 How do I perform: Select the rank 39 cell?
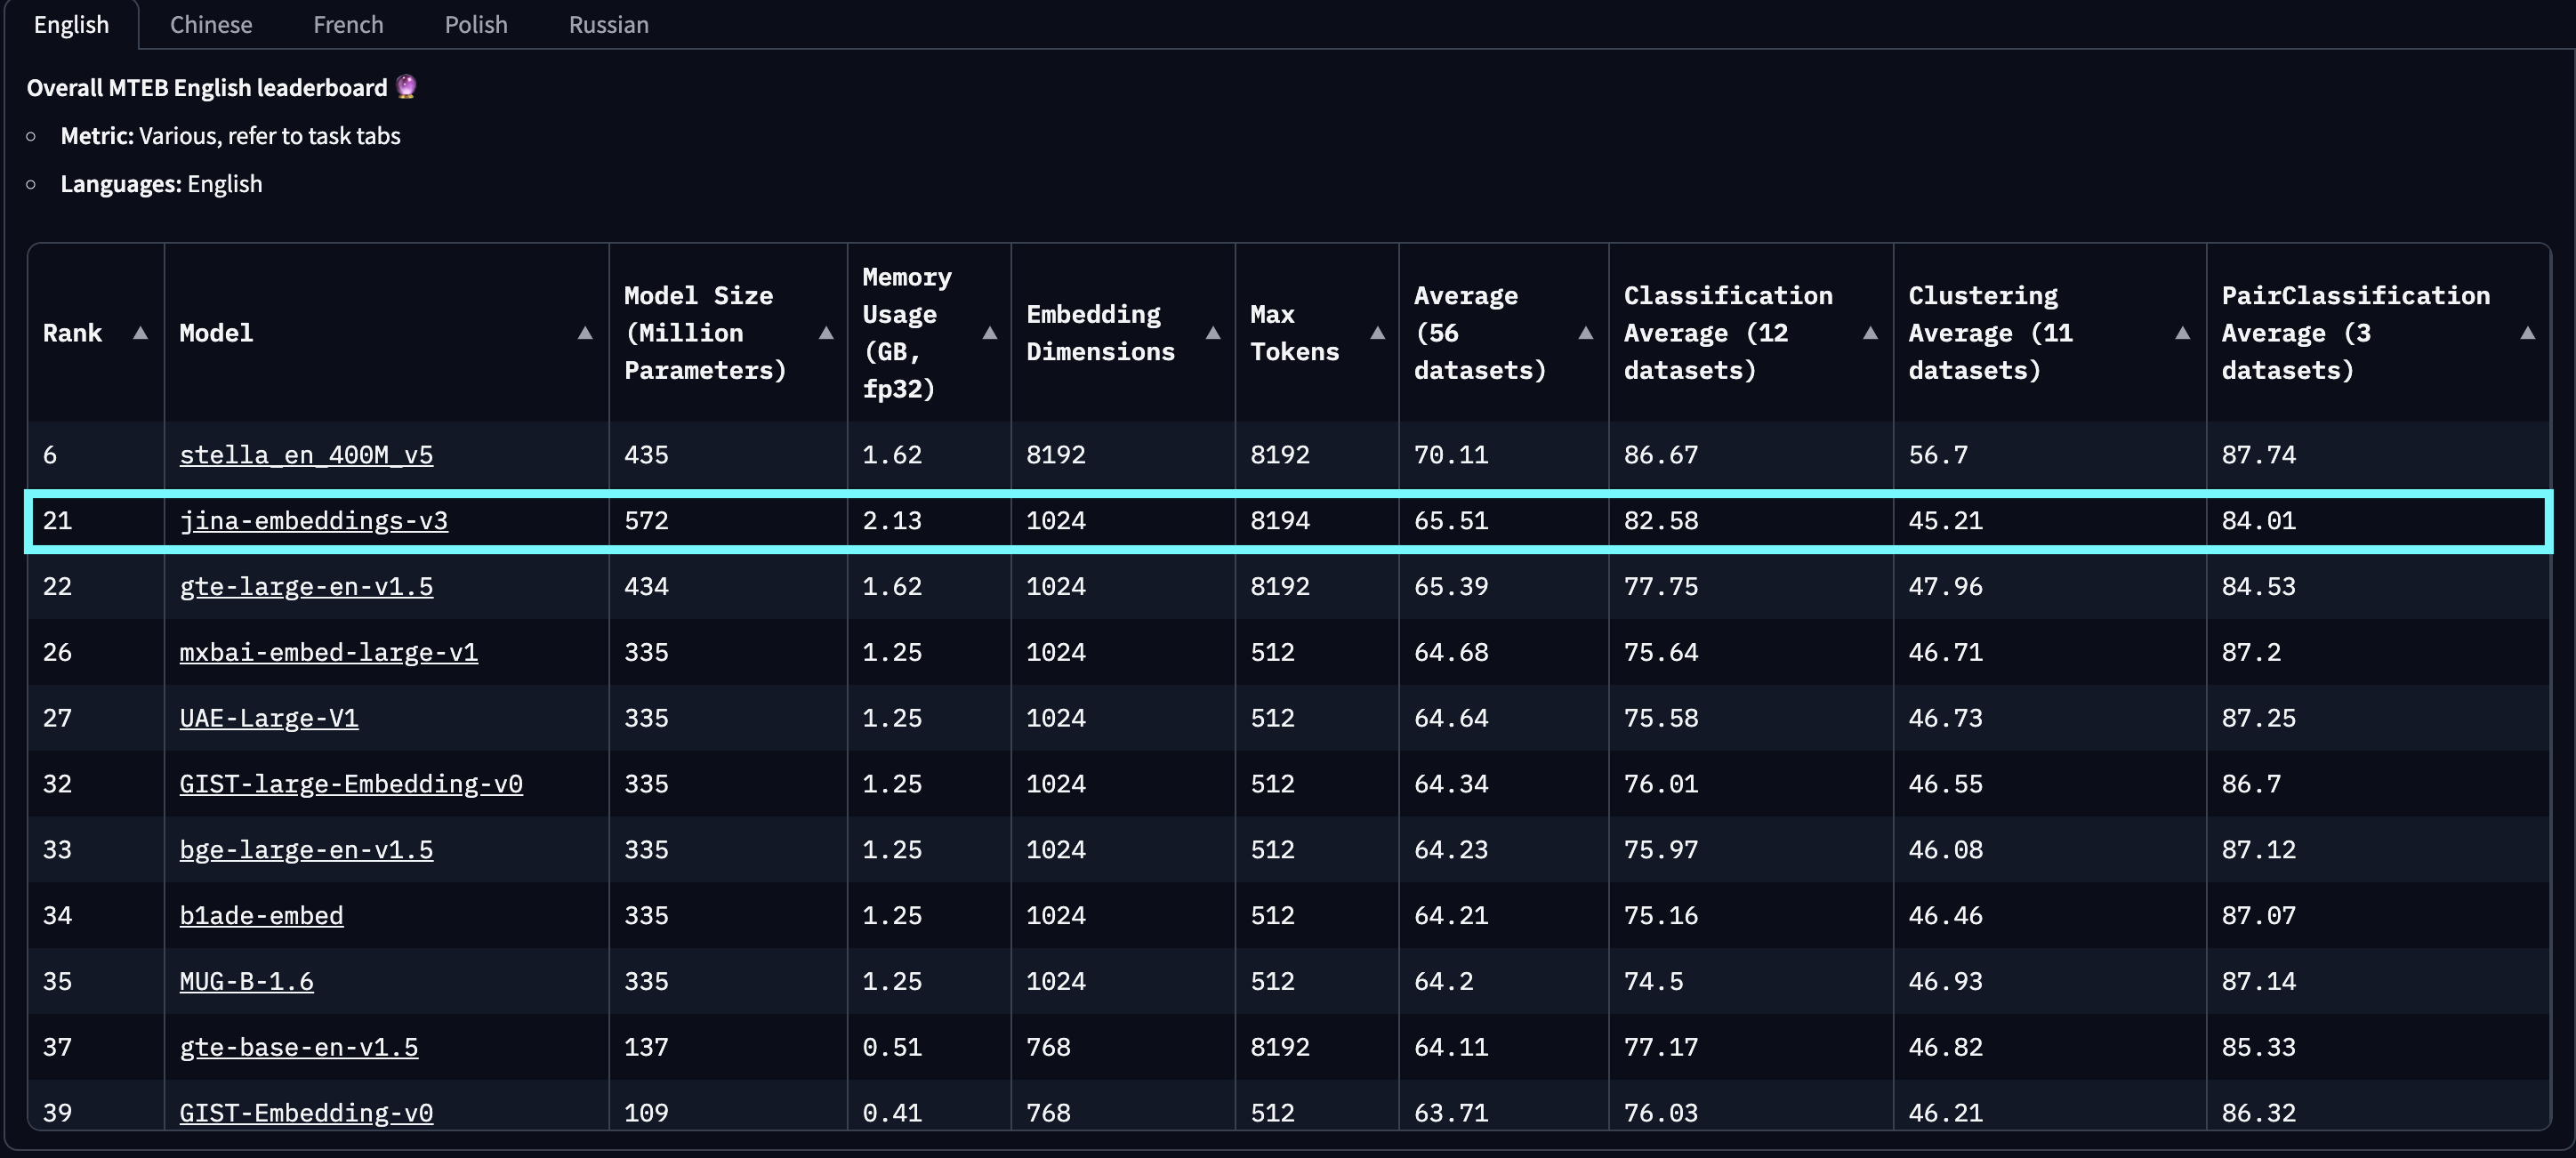coord(96,1106)
